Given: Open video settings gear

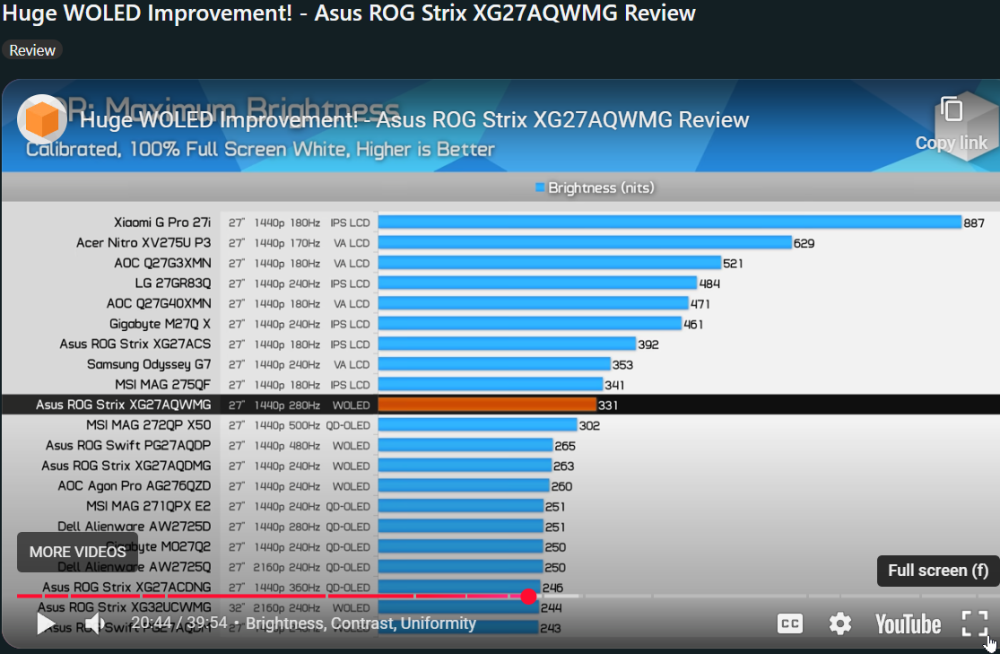Looking at the screenshot, I should tap(840, 623).
